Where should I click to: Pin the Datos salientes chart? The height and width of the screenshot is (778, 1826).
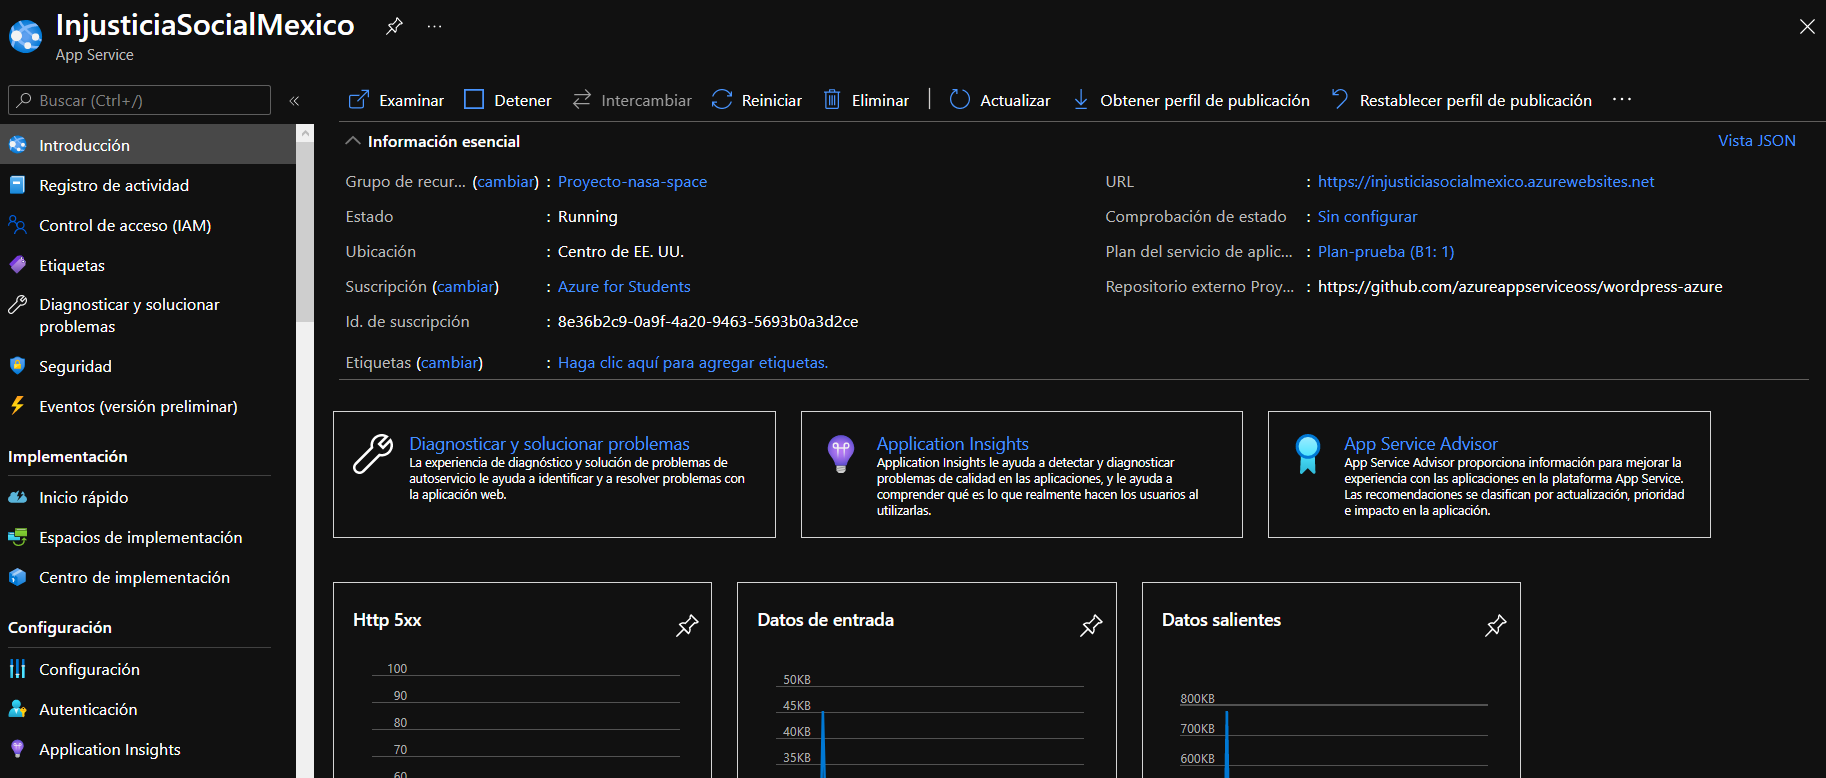1496,626
